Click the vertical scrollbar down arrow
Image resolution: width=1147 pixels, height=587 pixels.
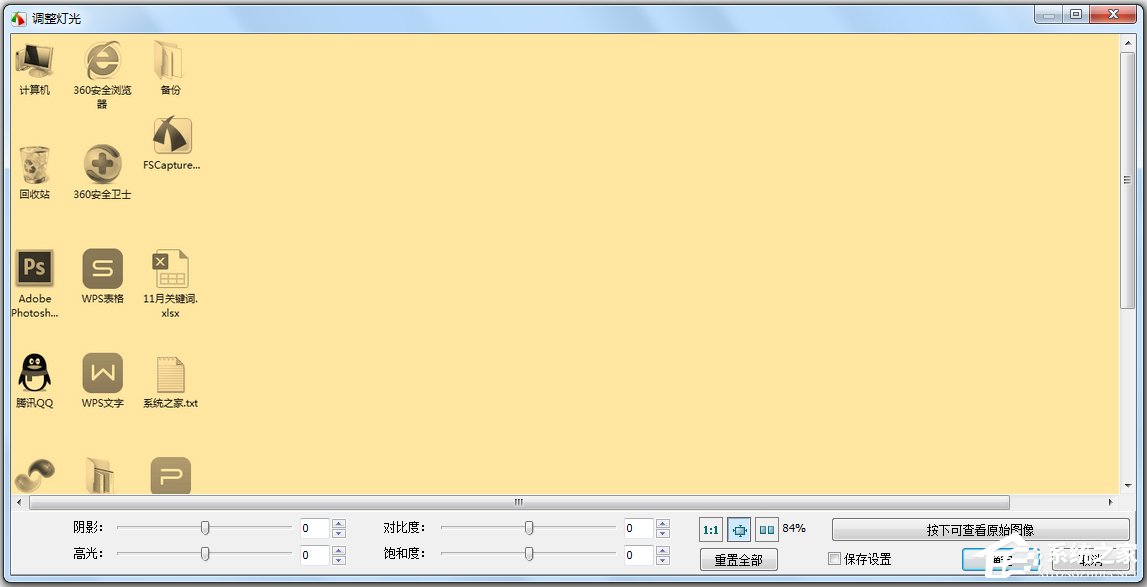pyautogui.click(x=1127, y=485)
